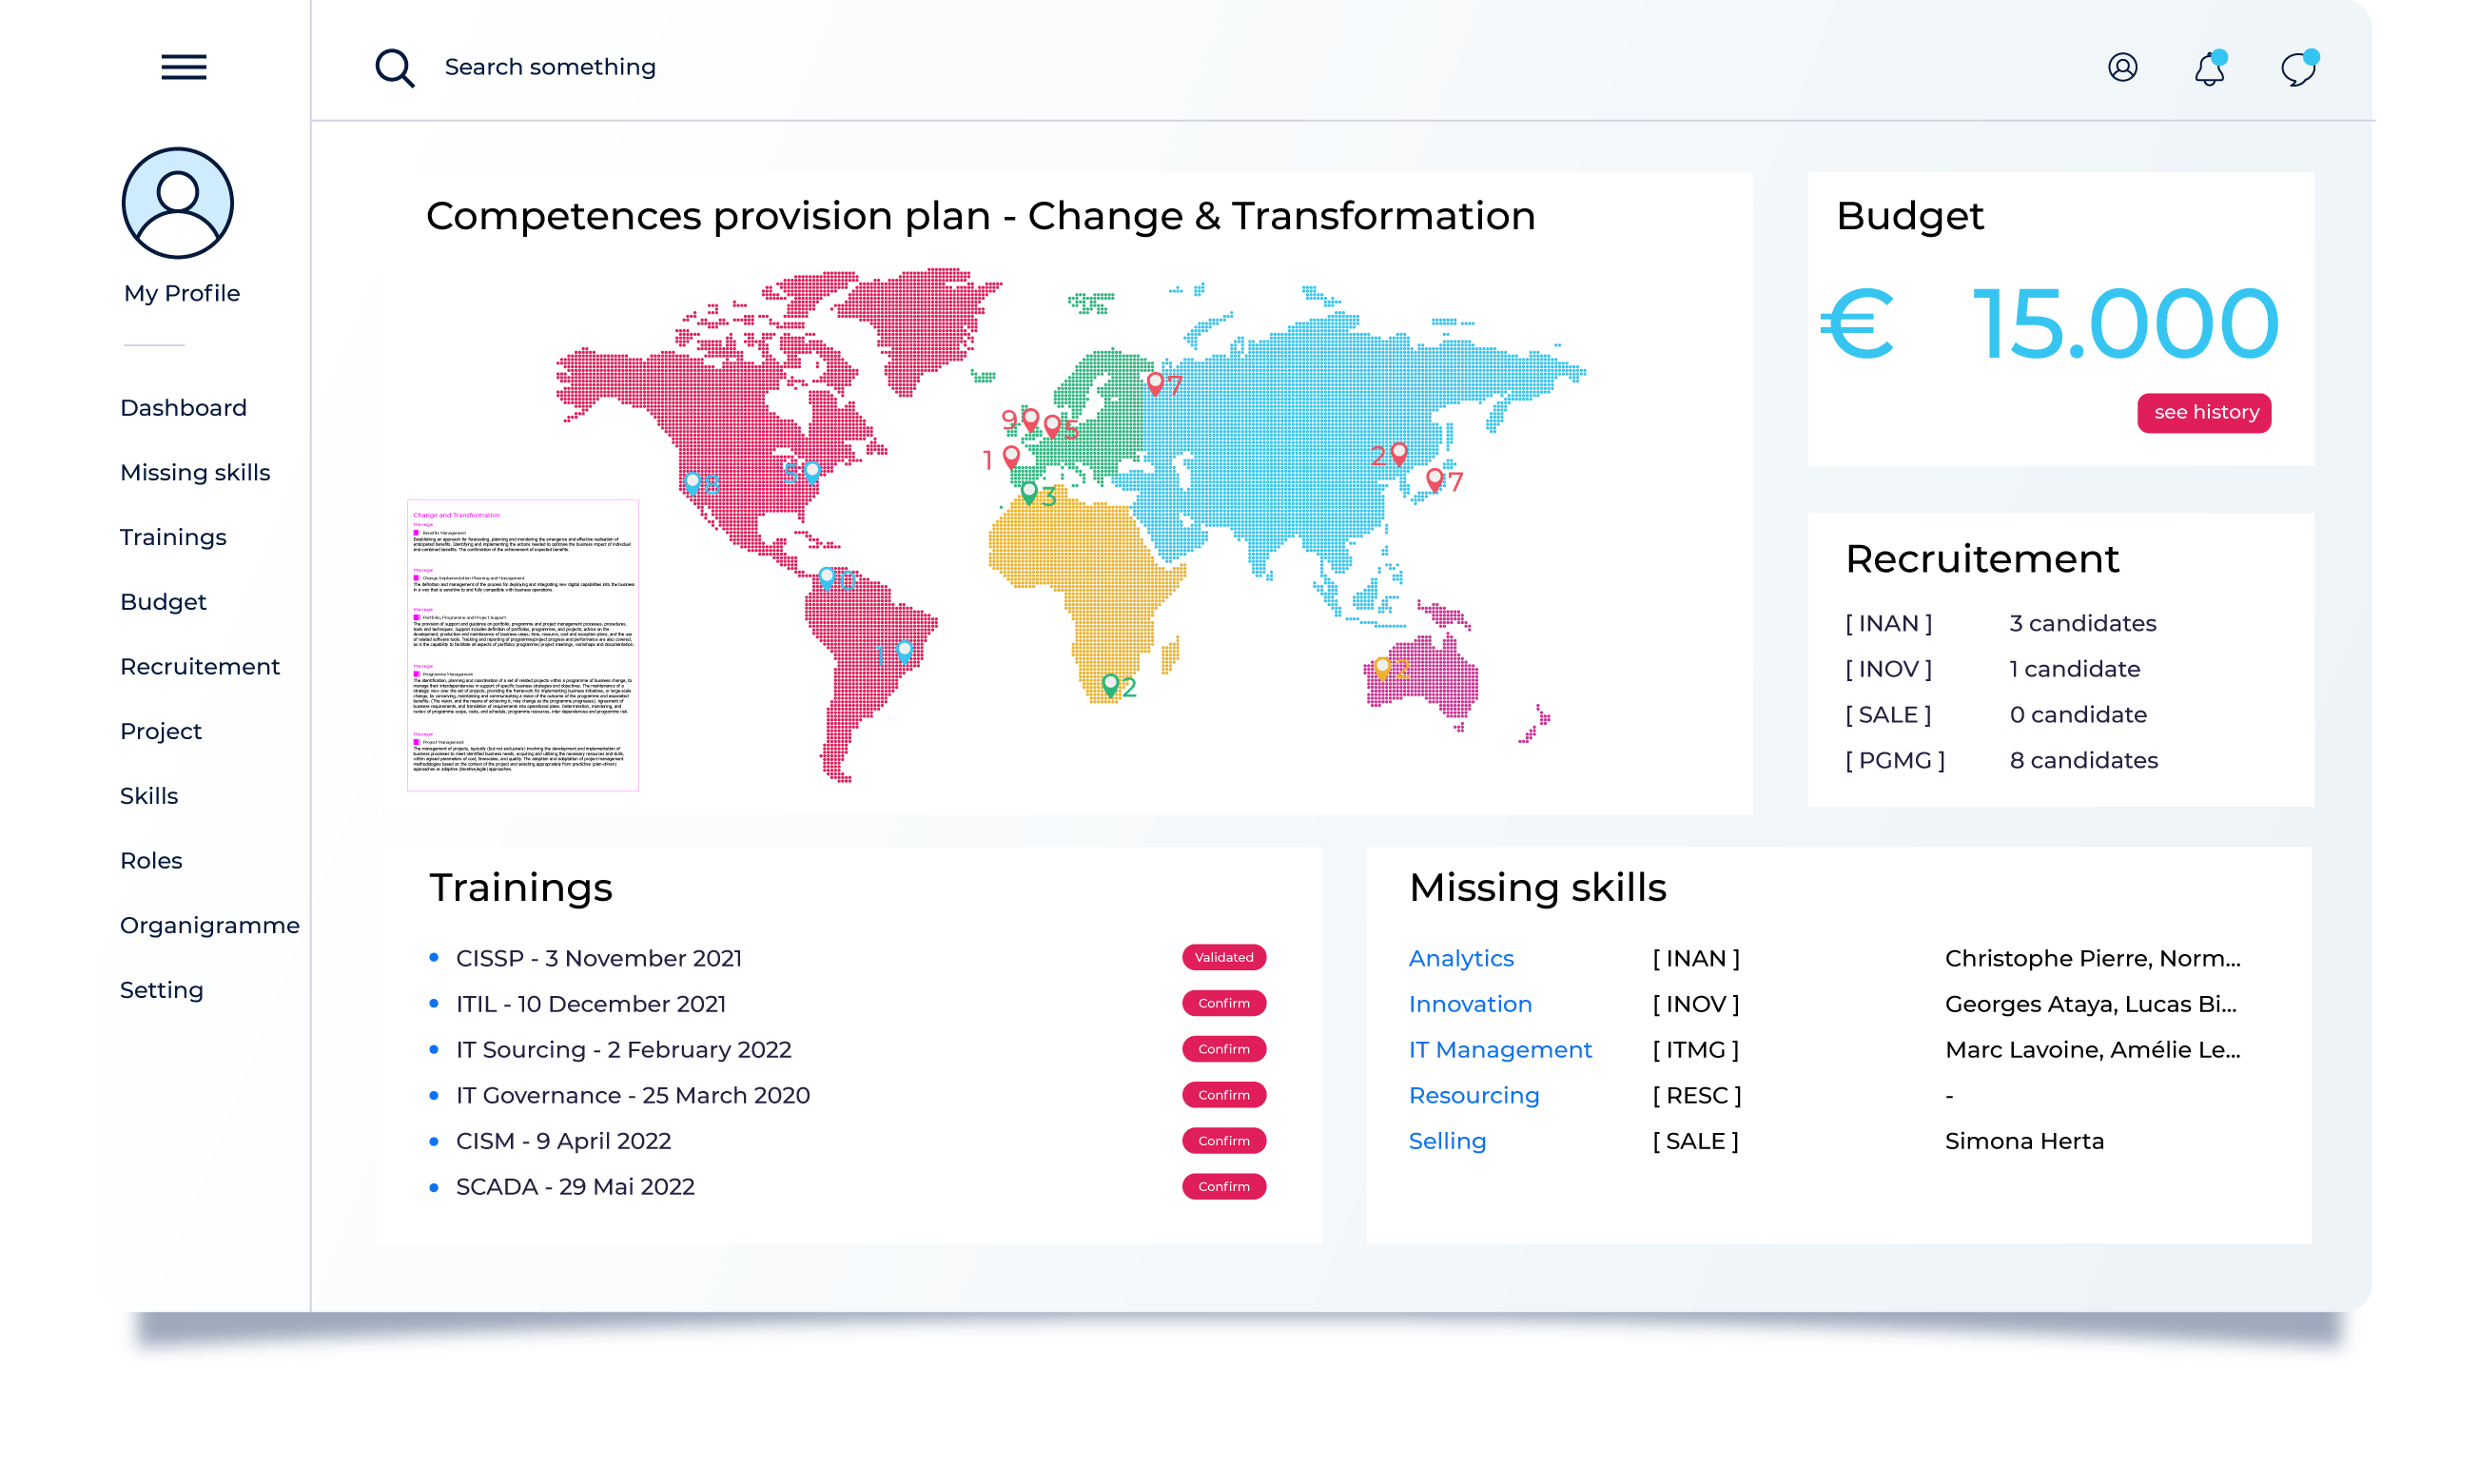Click the Validated badge for CISSP
2479x1484 pixels.
click(x=1223, y=957)
